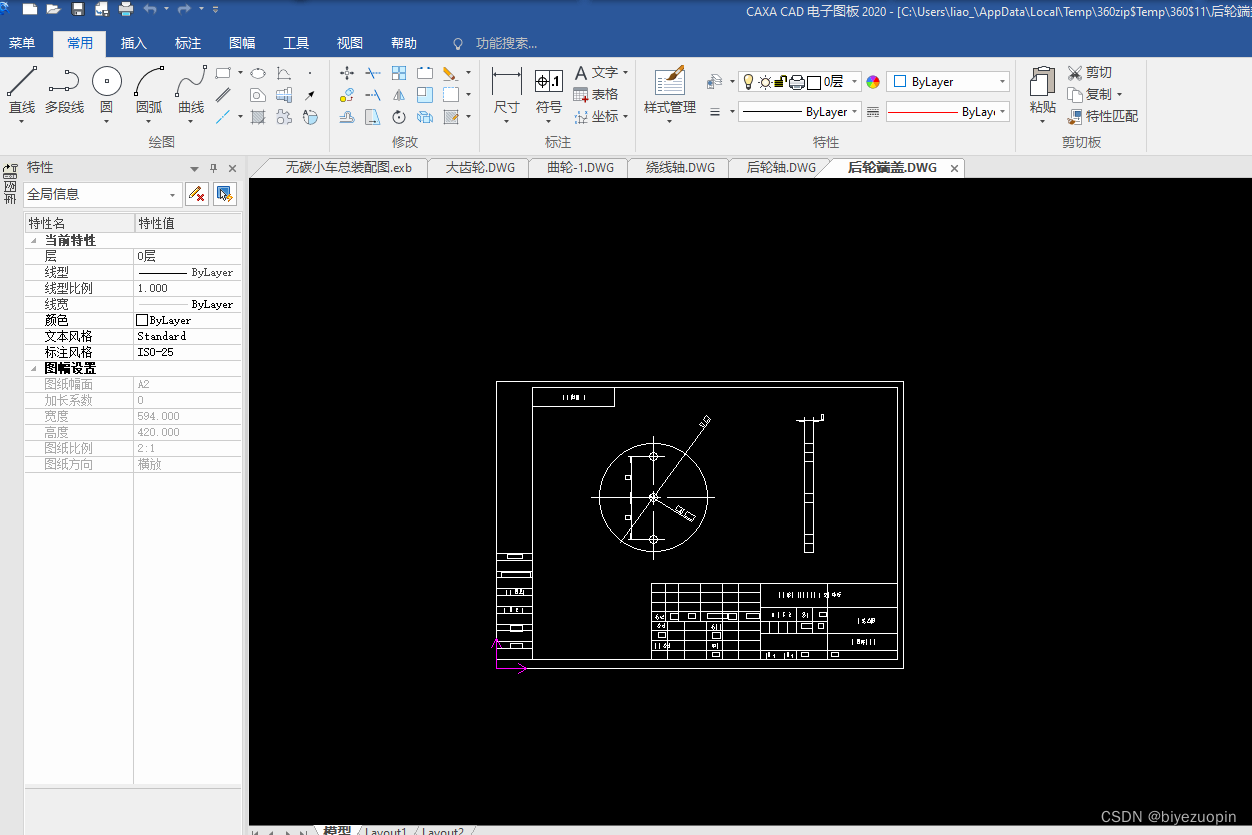Viewport: 1252px width, 835px height.
Task: Click the undo arrow icon
Action: (150, 9)
